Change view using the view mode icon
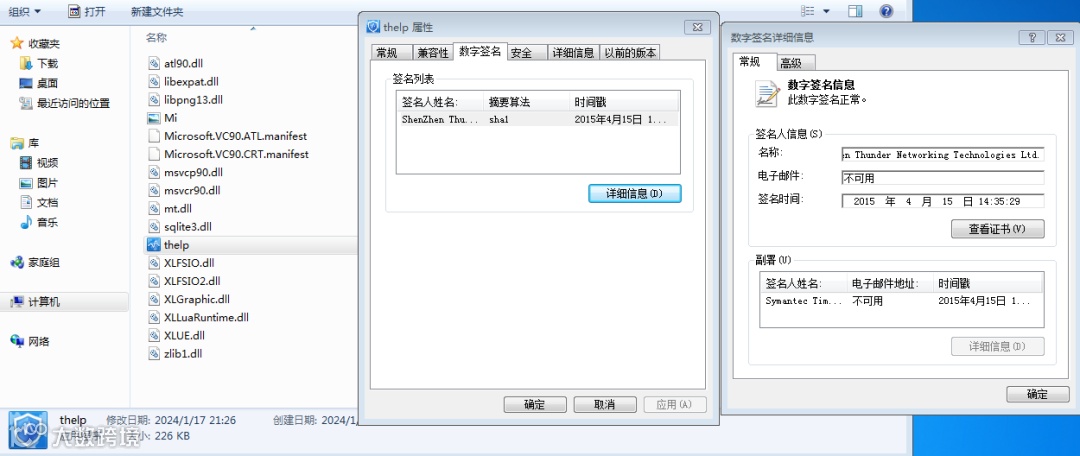This screenshot has height=456, width=1080. tap(808, 11)
